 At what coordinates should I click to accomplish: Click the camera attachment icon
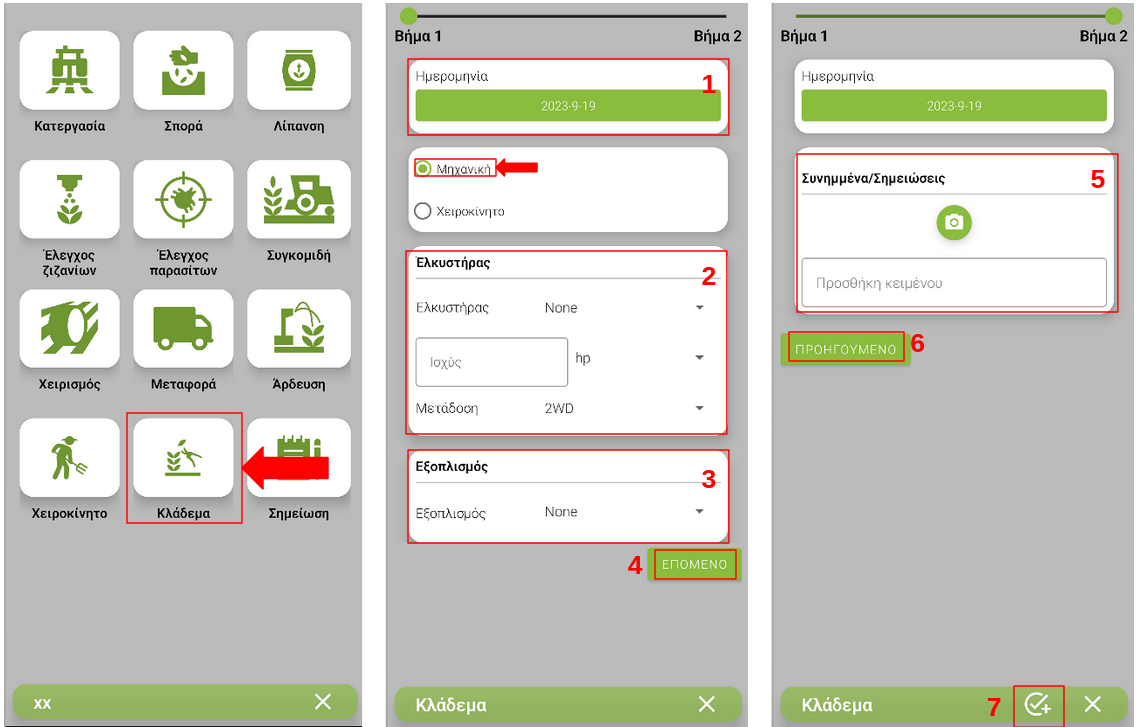coord(954,223)
